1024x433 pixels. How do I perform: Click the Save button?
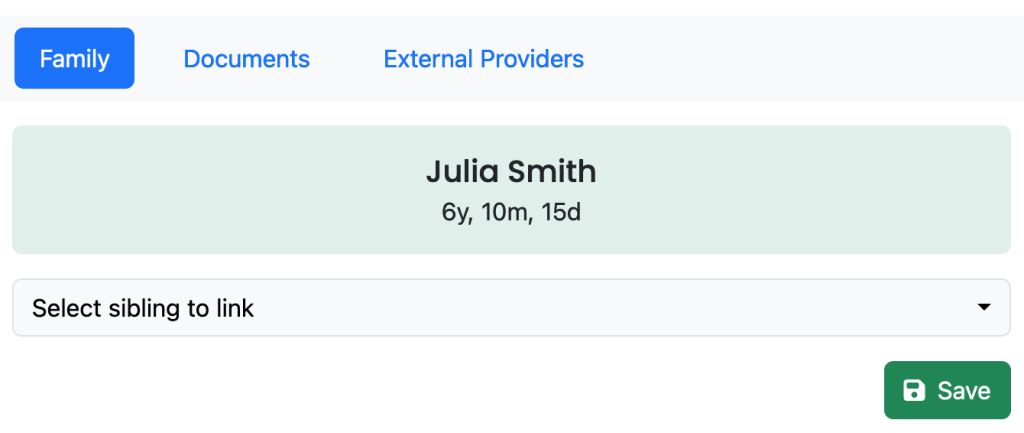[x=947, y=390]
